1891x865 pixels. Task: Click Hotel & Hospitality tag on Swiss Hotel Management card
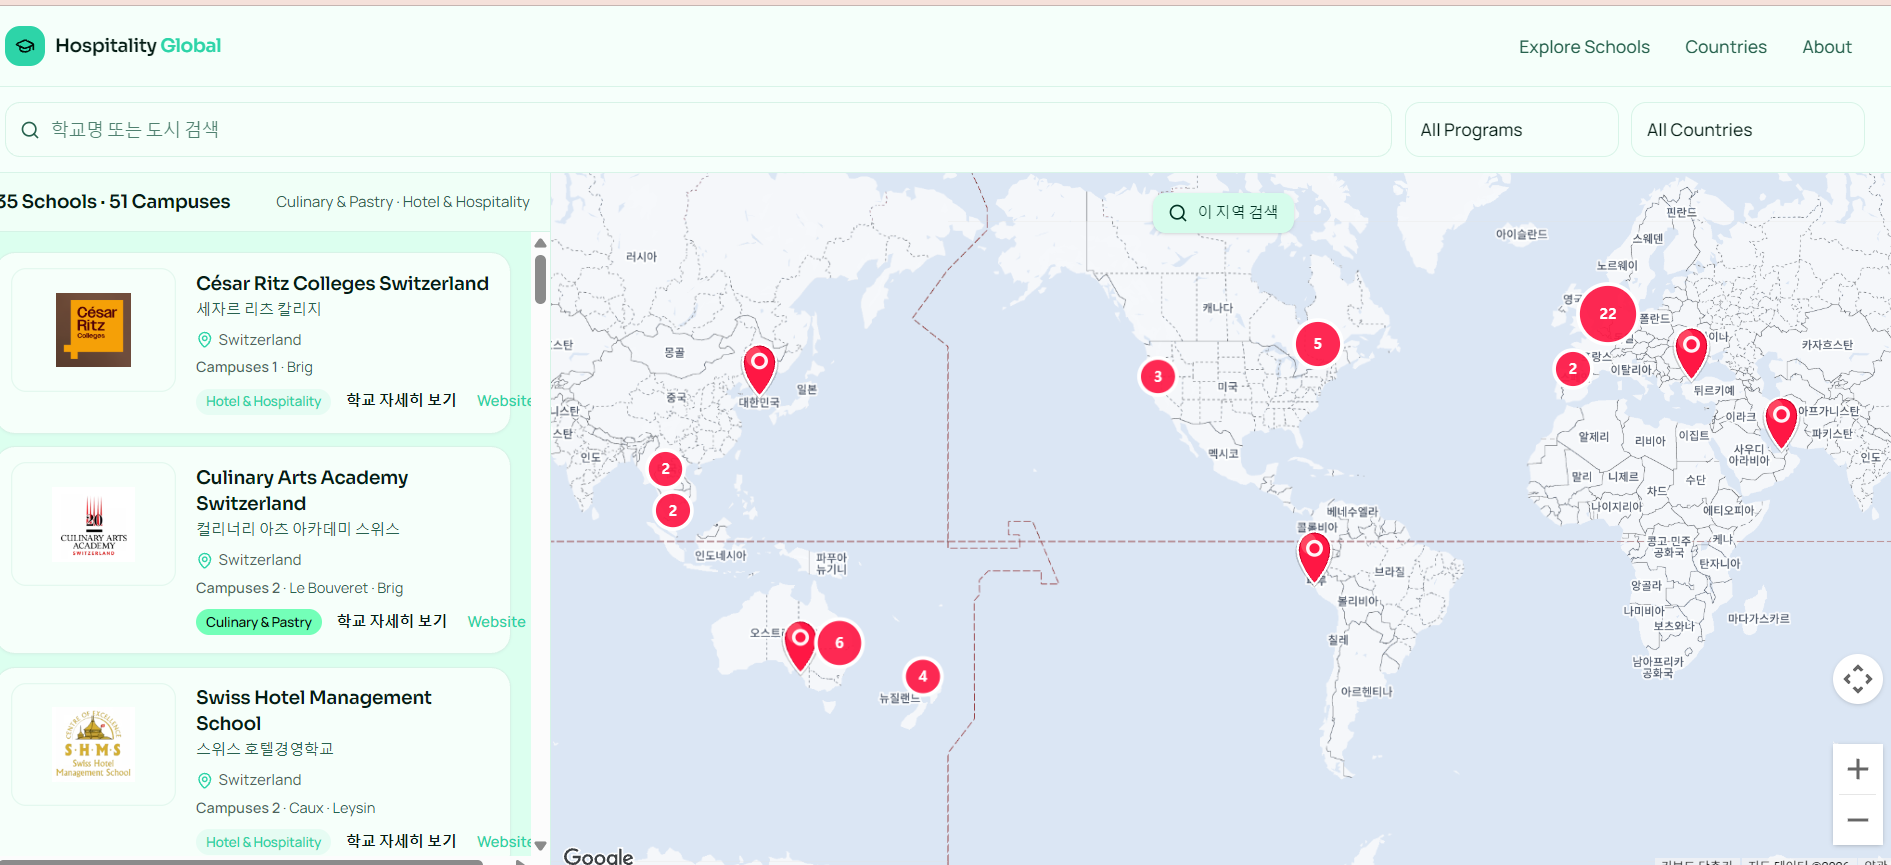[x=263, y=842]
